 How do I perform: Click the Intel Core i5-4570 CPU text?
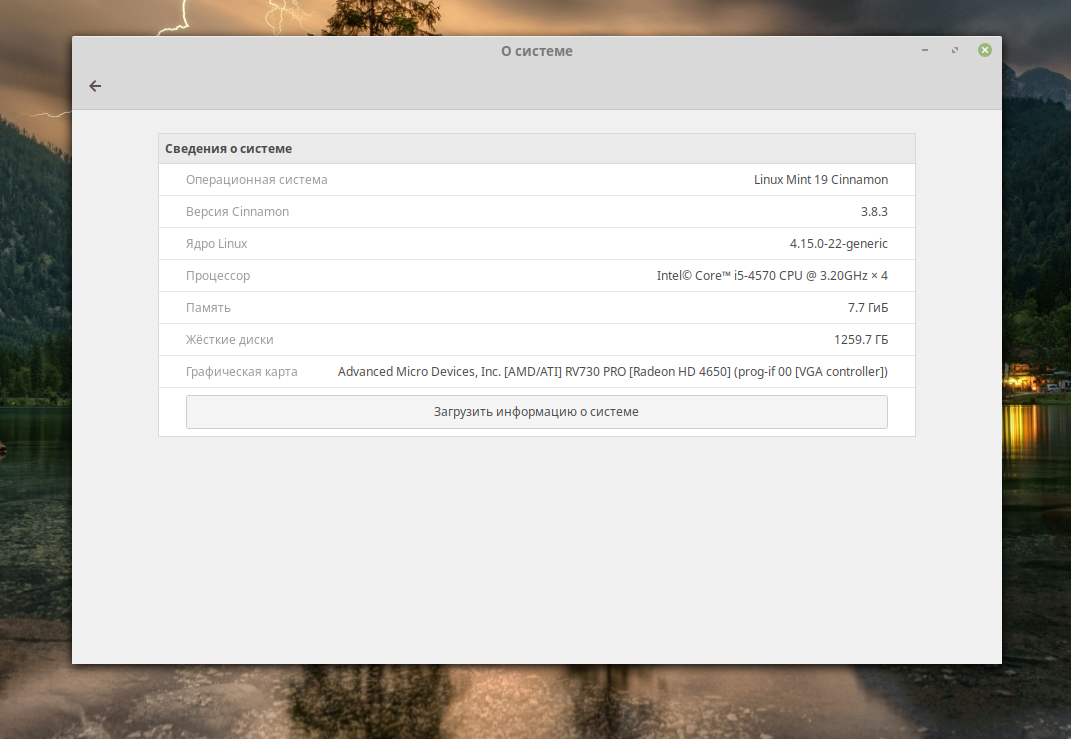coord(771,276)
